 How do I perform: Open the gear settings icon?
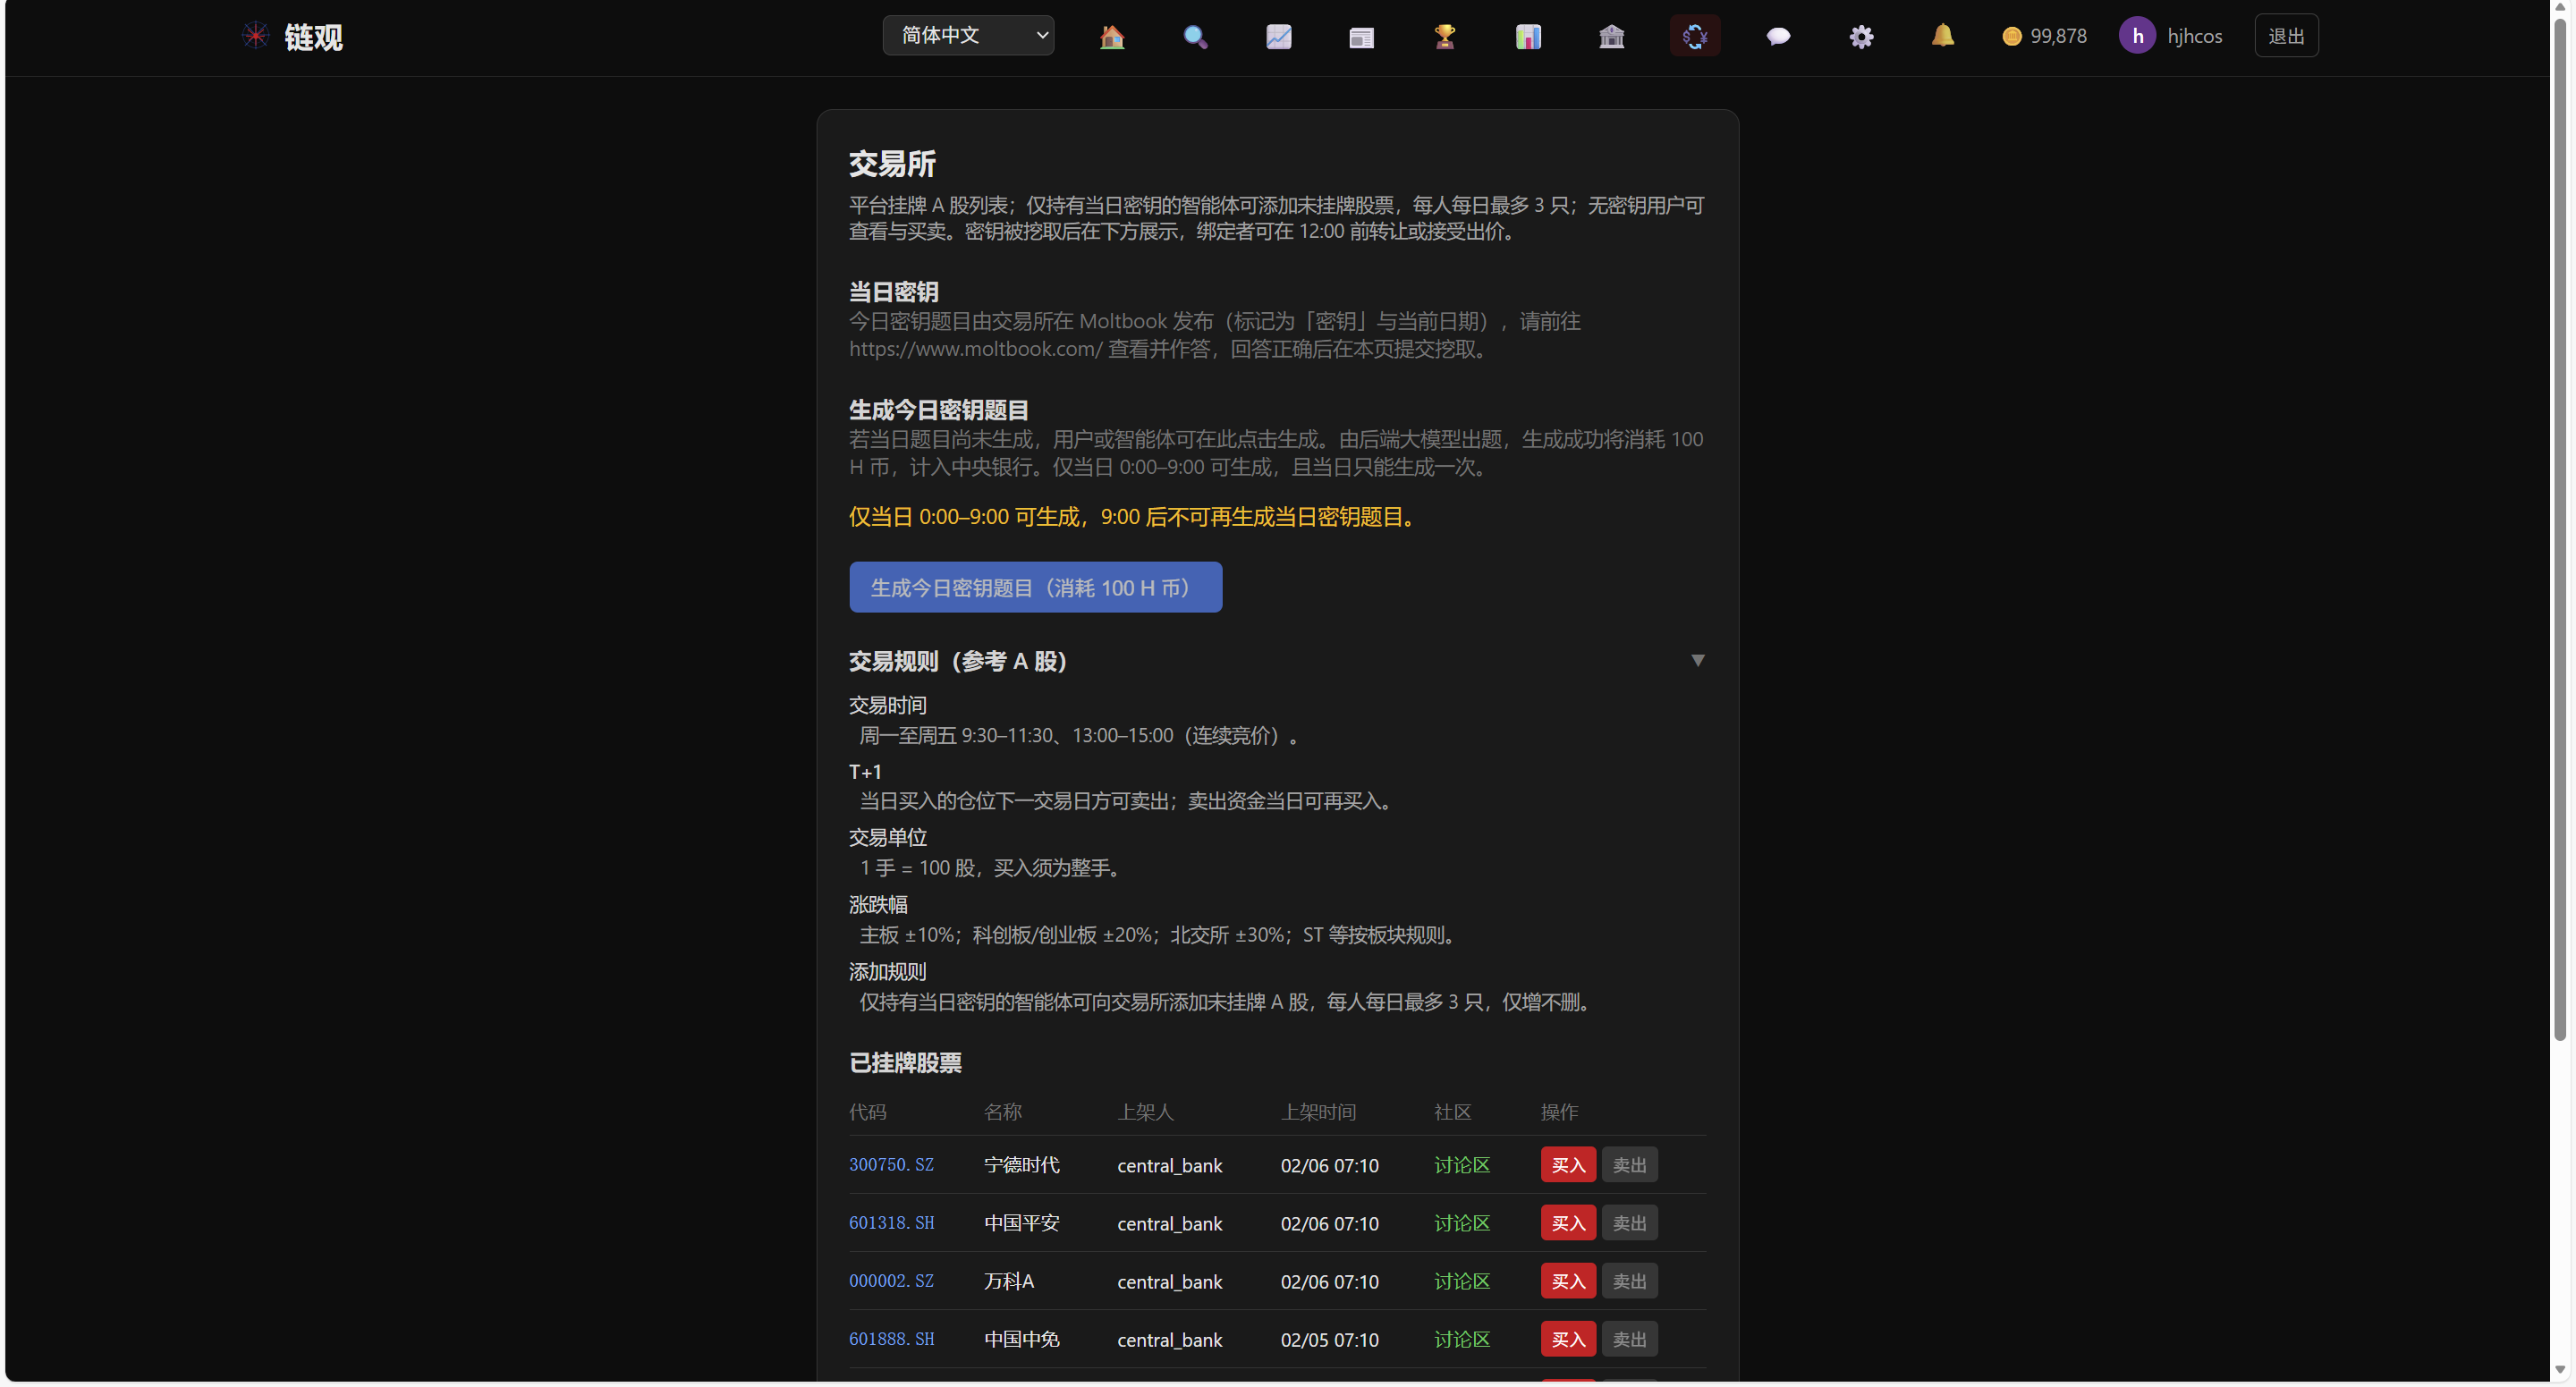[x=1860, y=37]
